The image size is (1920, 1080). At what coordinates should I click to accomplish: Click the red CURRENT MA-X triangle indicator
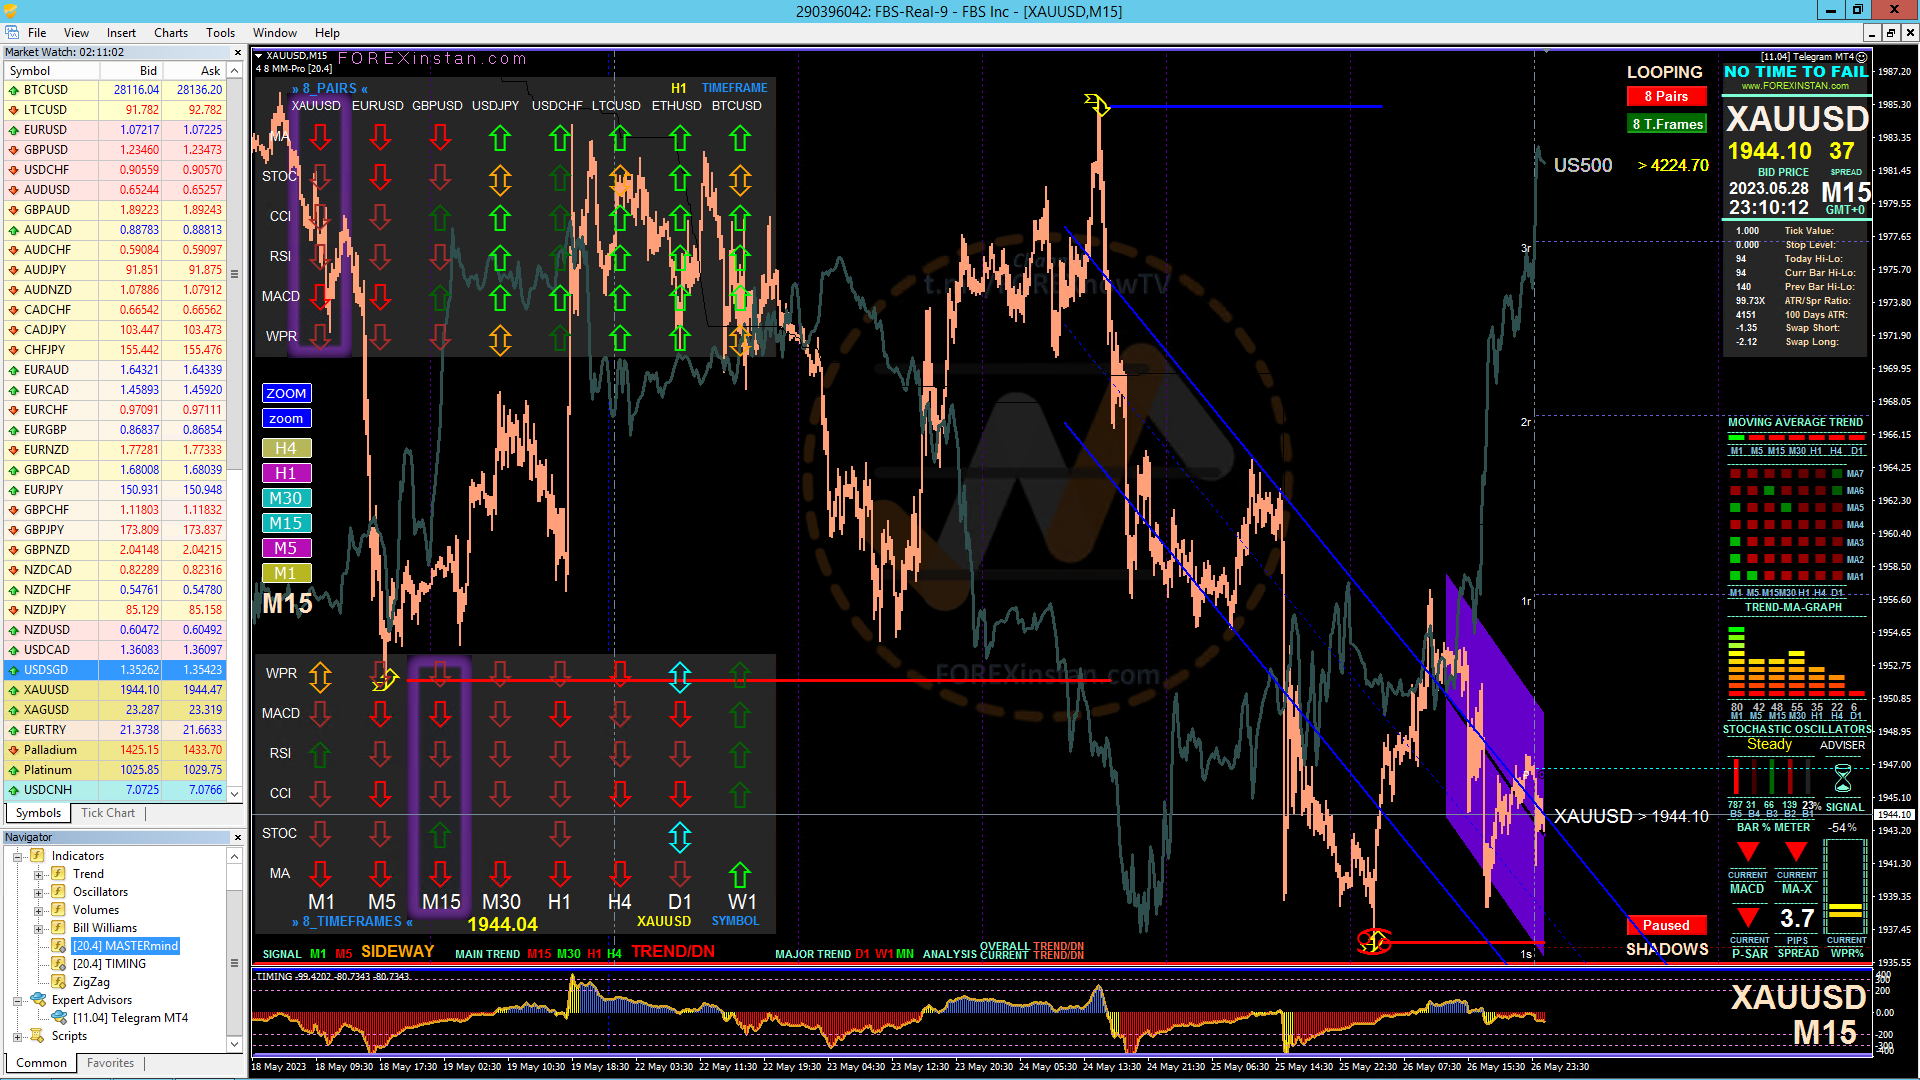(1796, 852)
